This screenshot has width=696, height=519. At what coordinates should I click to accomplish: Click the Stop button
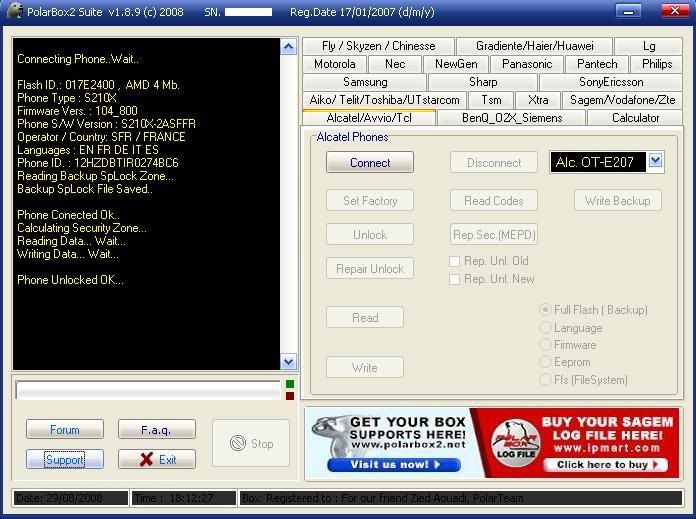(251, 443)
